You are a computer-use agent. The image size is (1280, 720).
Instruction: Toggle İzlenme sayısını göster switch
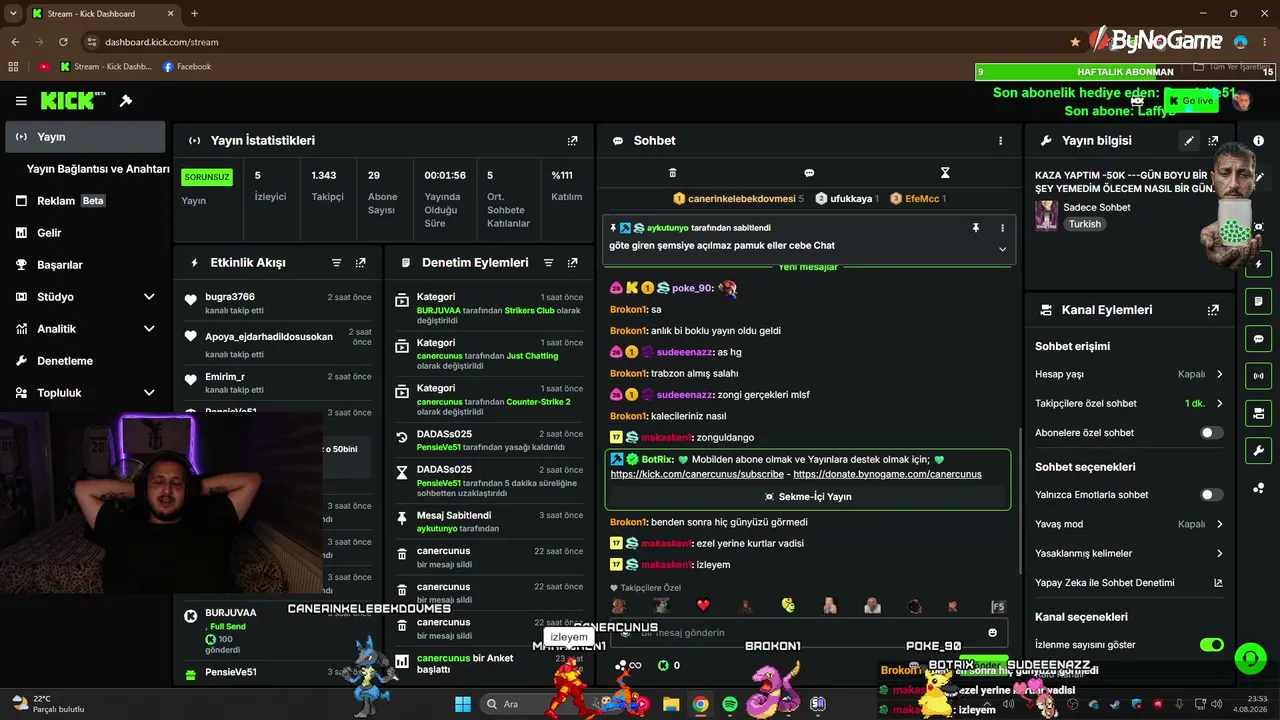point(1212,645)
